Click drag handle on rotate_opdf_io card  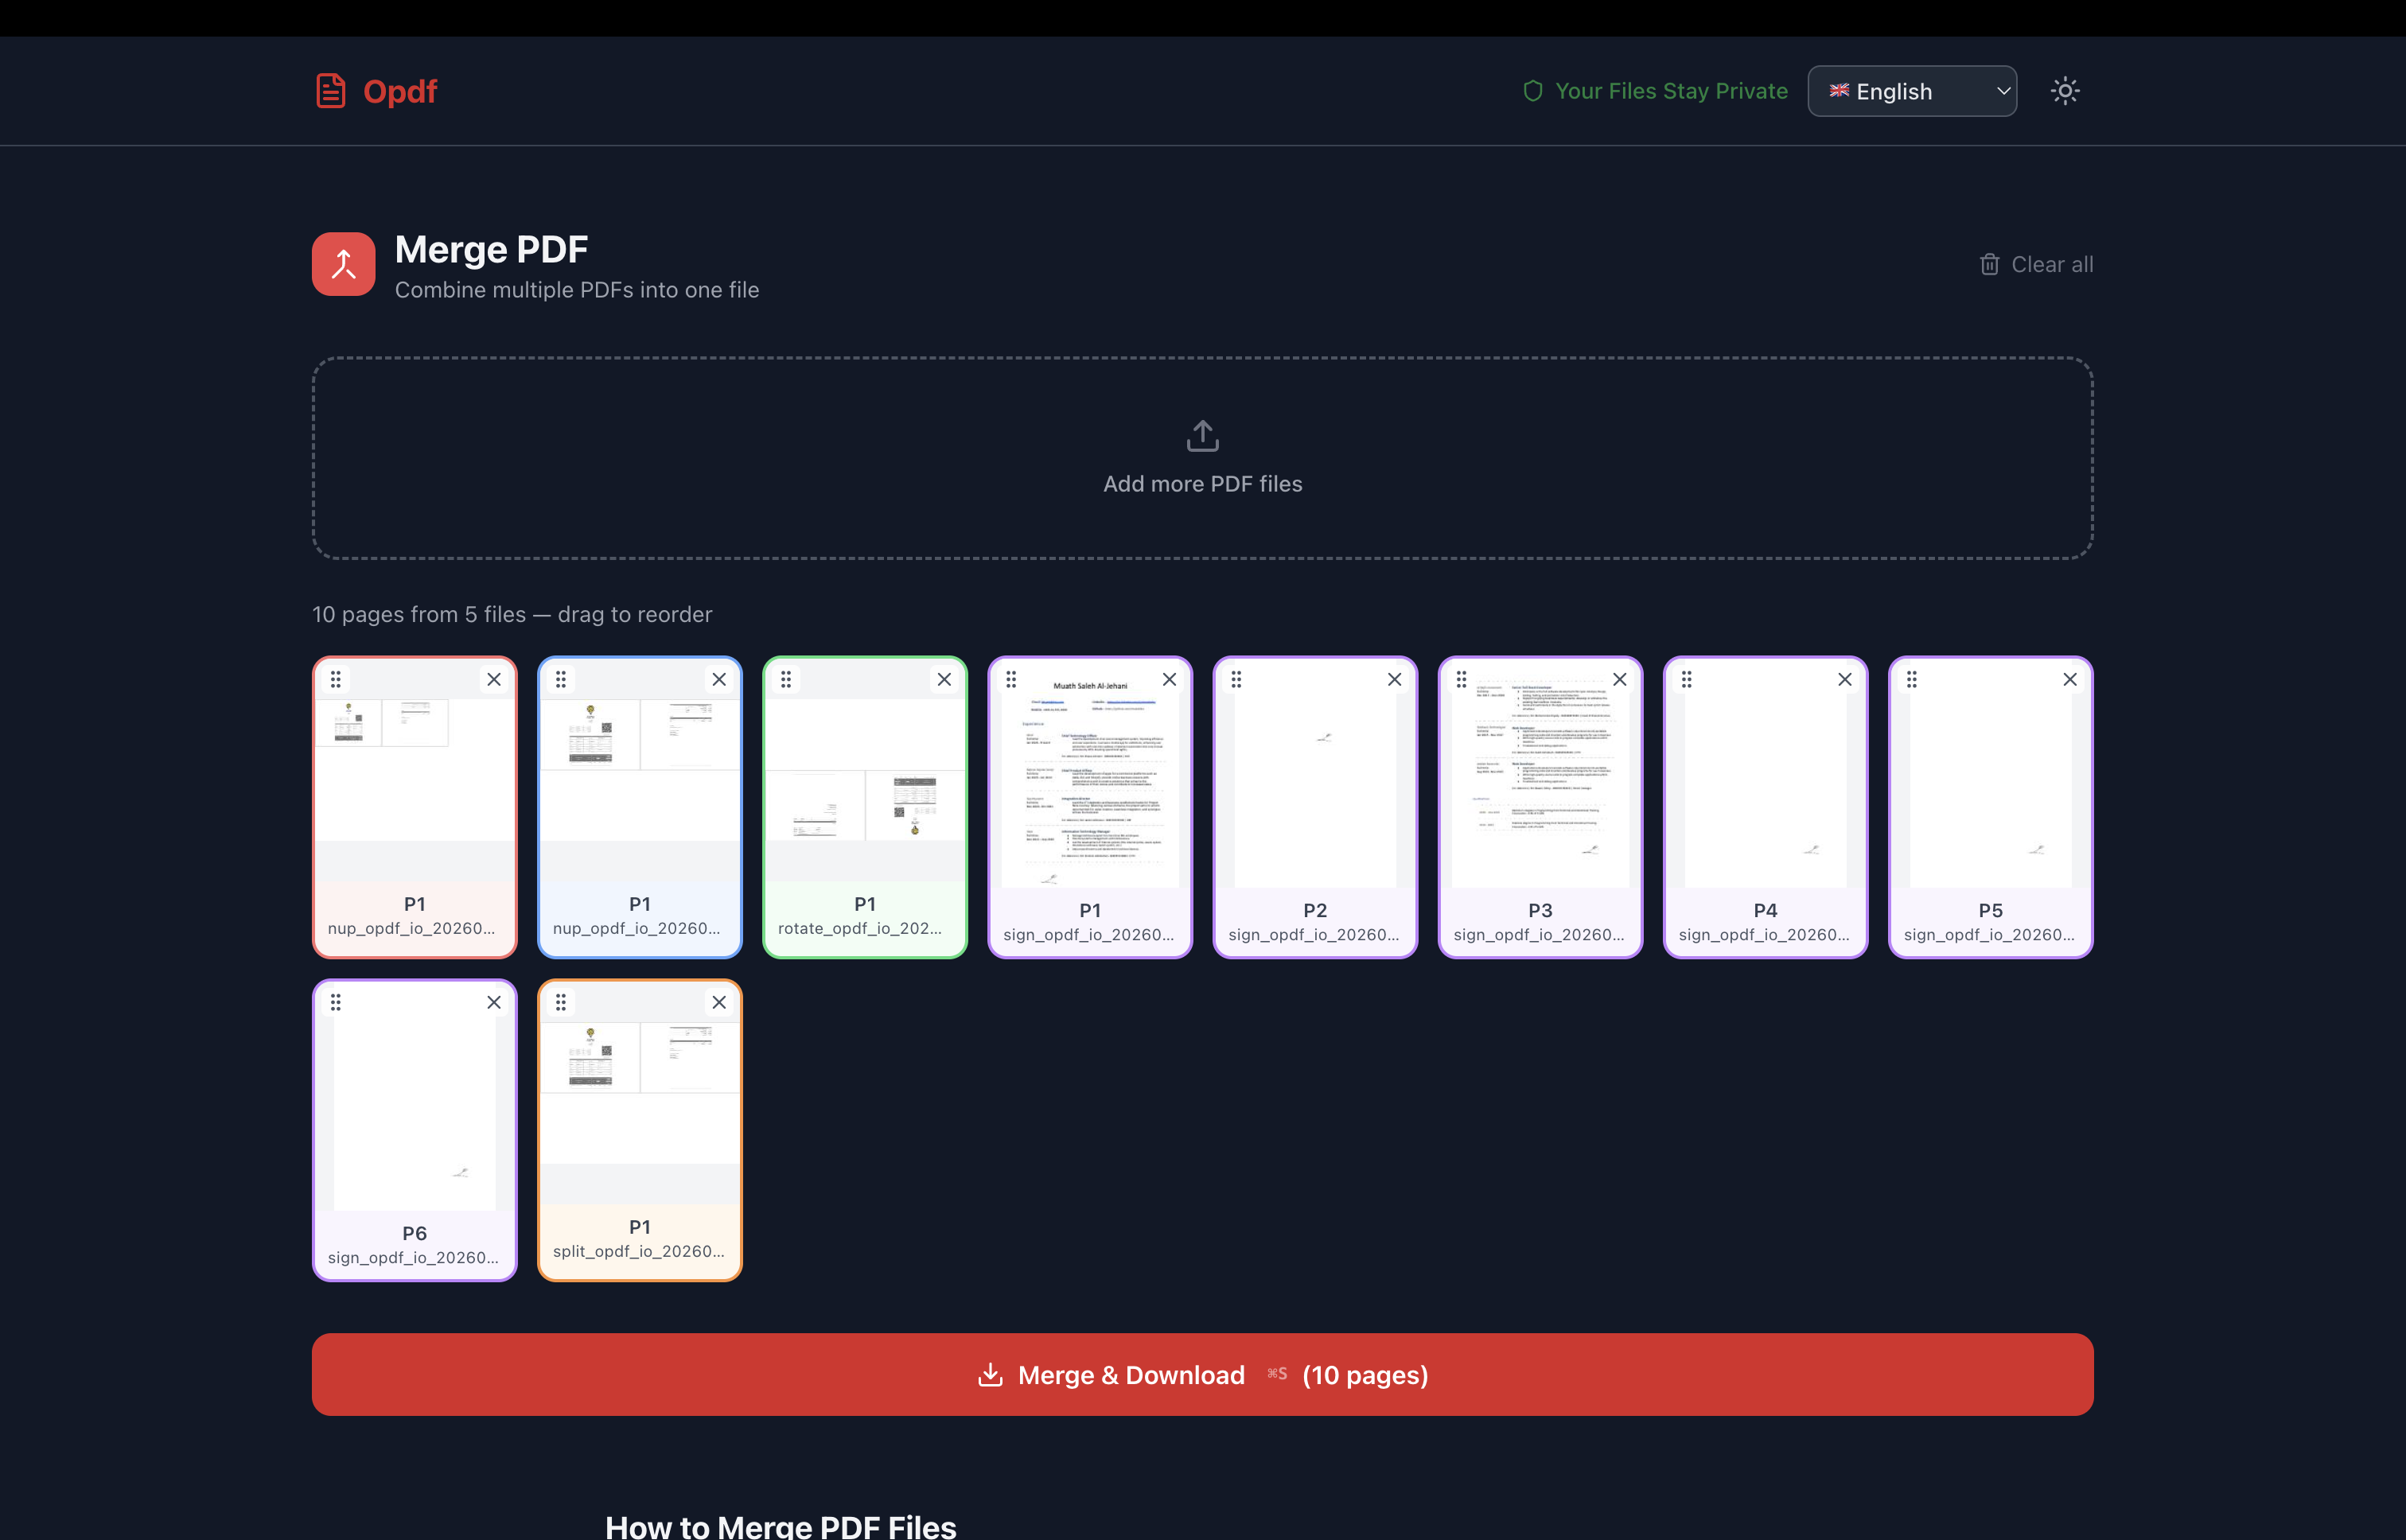click(786, 680)
